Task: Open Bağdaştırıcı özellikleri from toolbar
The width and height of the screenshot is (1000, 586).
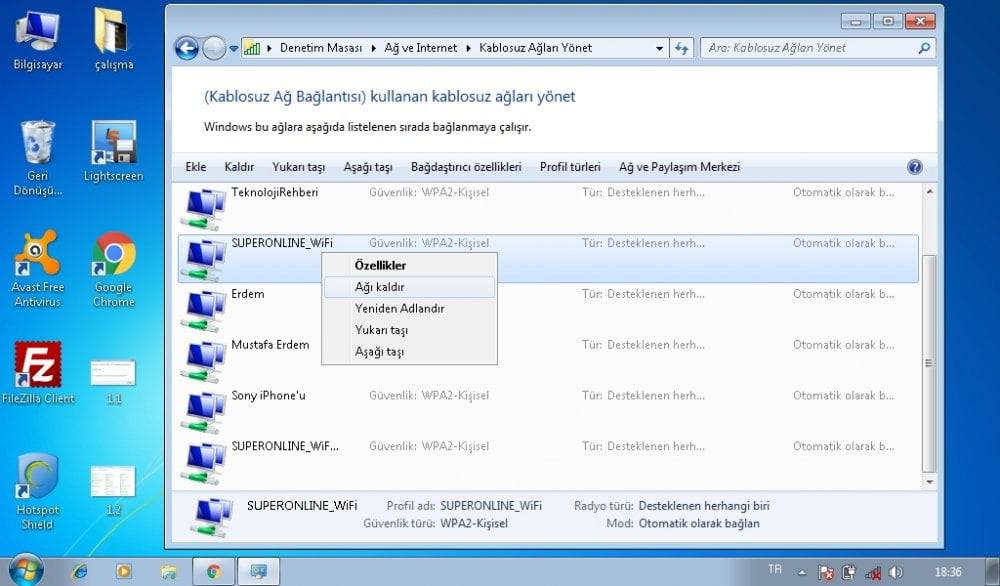Action: coord(466,167)
